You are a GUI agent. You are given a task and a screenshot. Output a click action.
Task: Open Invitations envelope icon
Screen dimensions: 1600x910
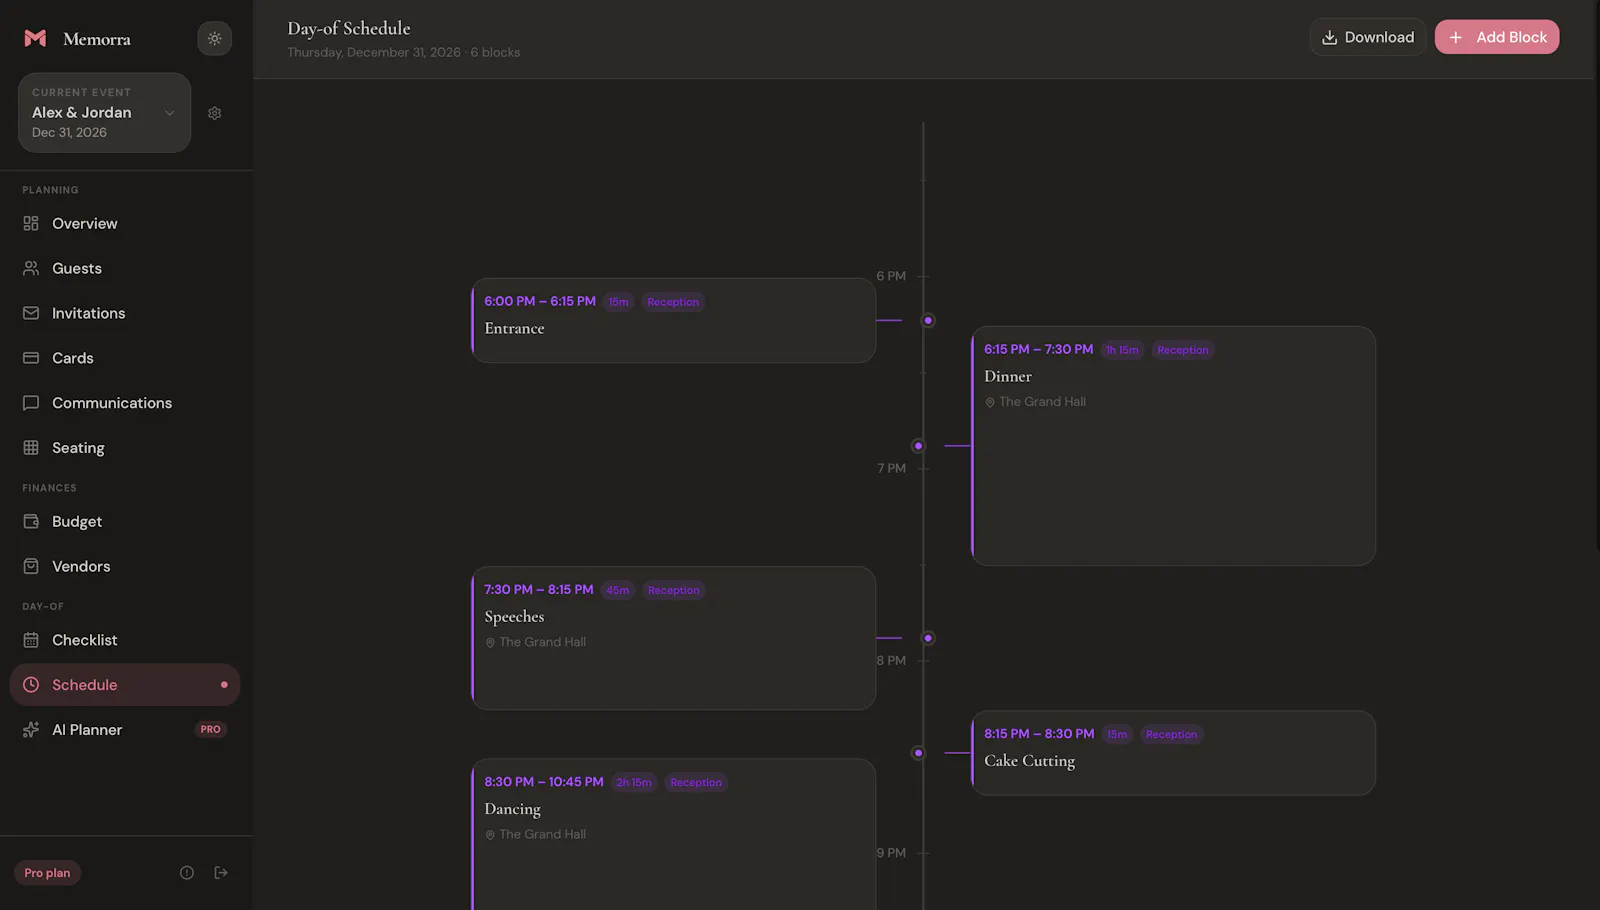click(x=31, y=313)
